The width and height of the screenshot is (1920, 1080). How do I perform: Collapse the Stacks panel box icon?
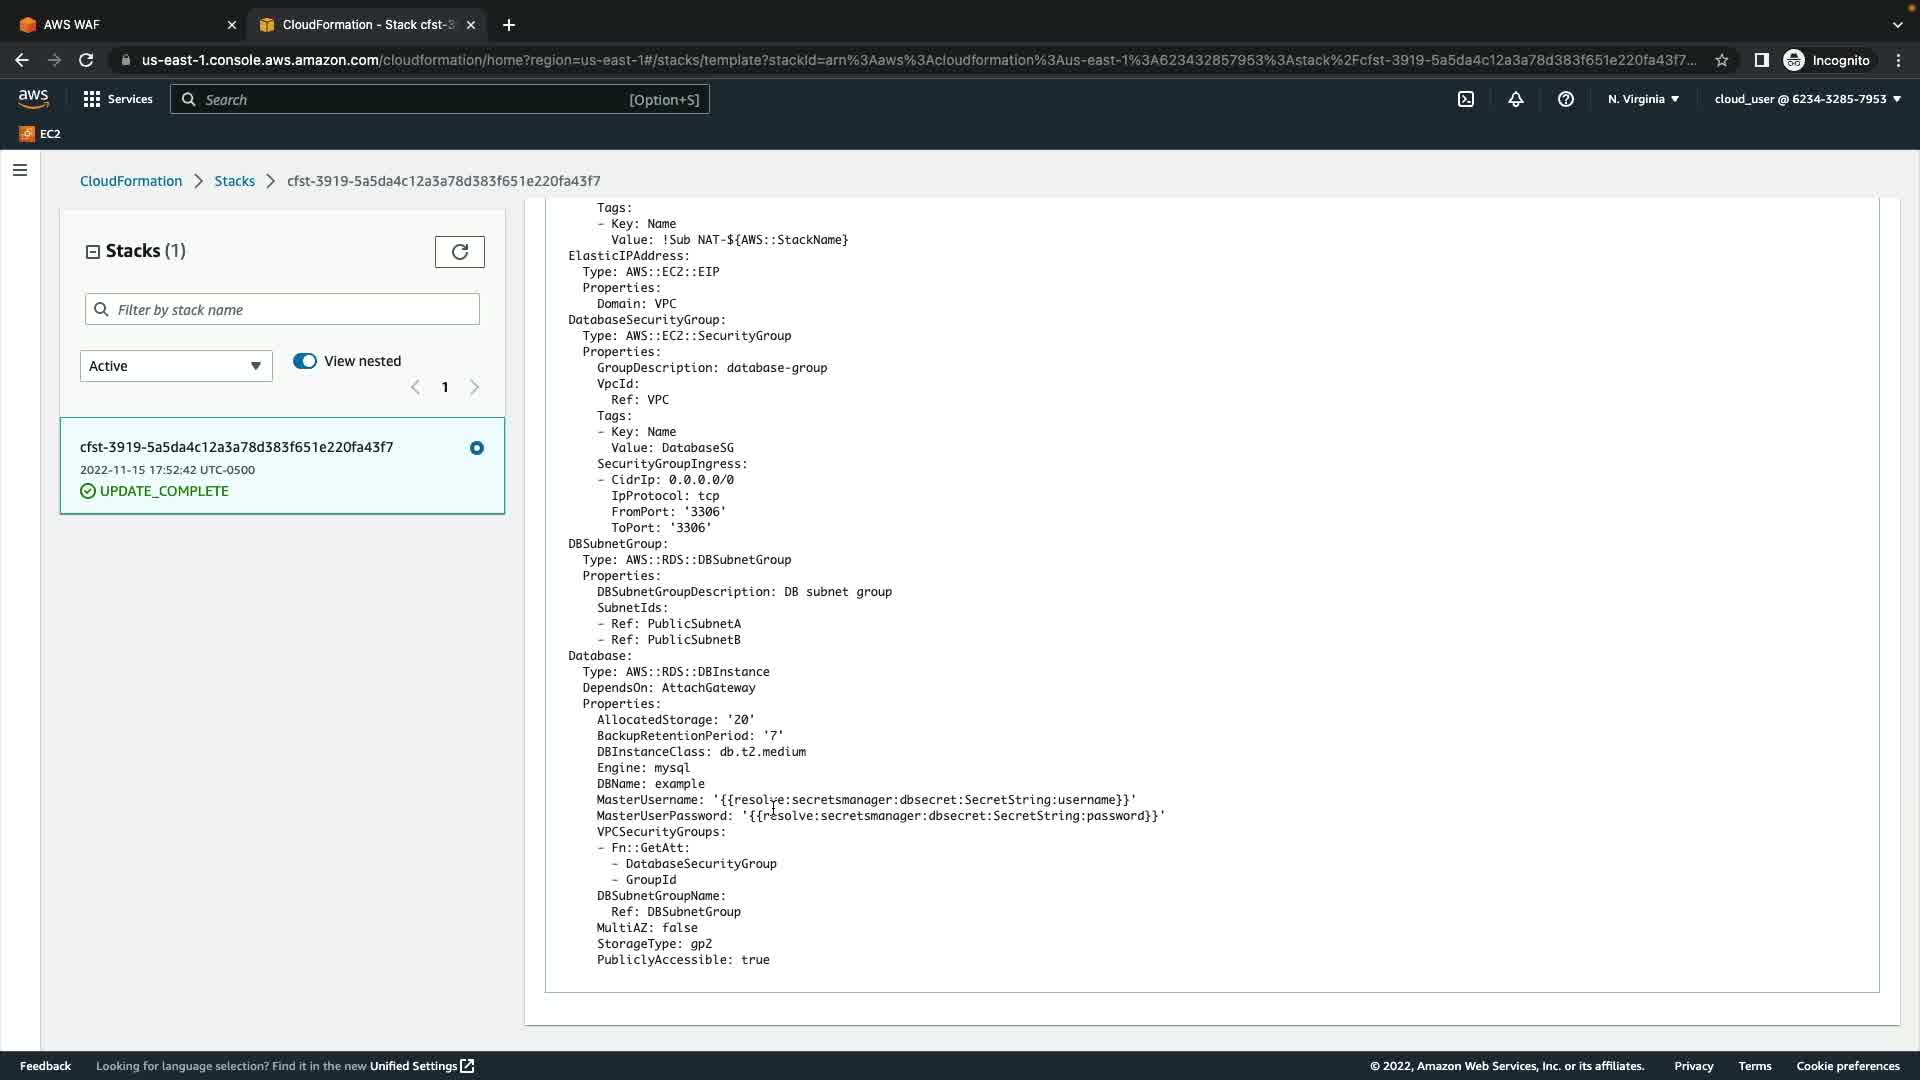pos(93,252)
